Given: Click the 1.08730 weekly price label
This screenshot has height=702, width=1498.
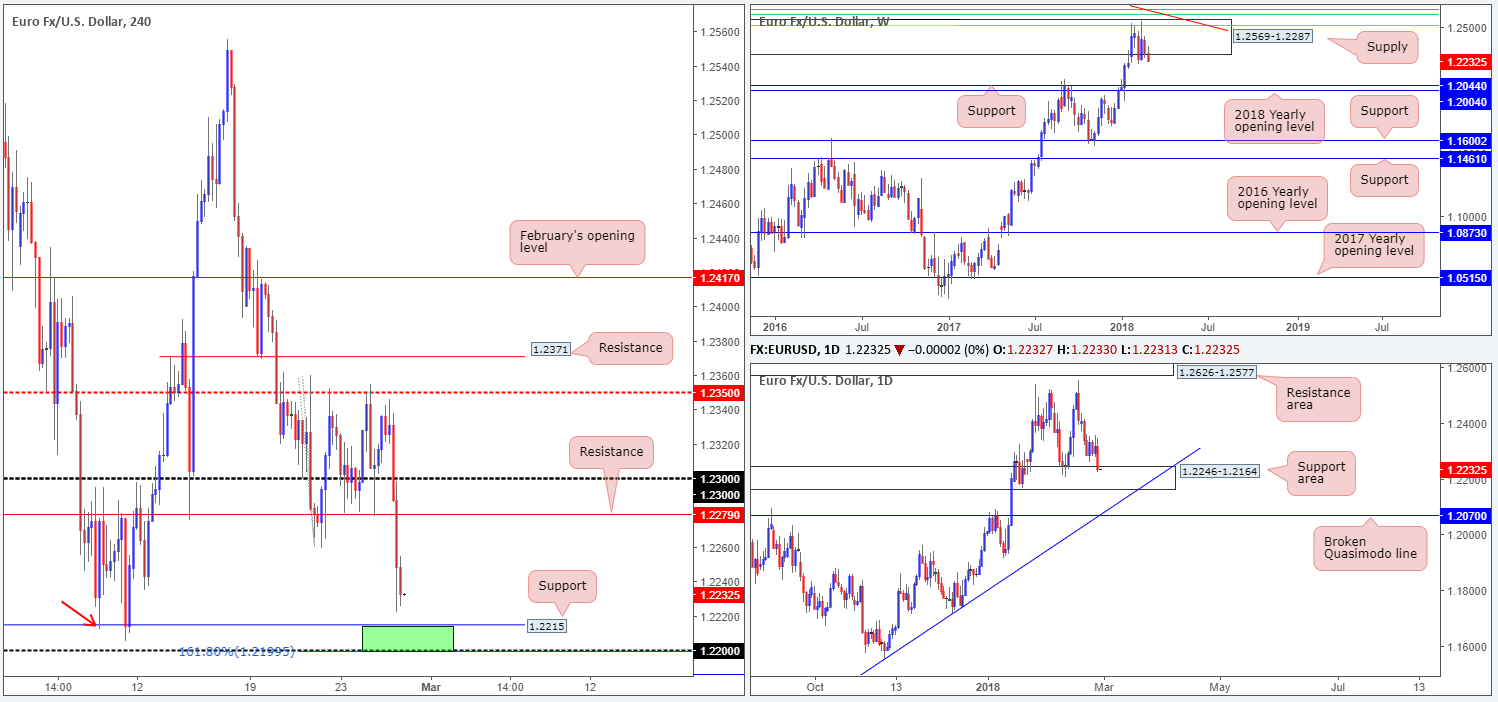Looking at the screenshot, I should [x=1468, y=232].
